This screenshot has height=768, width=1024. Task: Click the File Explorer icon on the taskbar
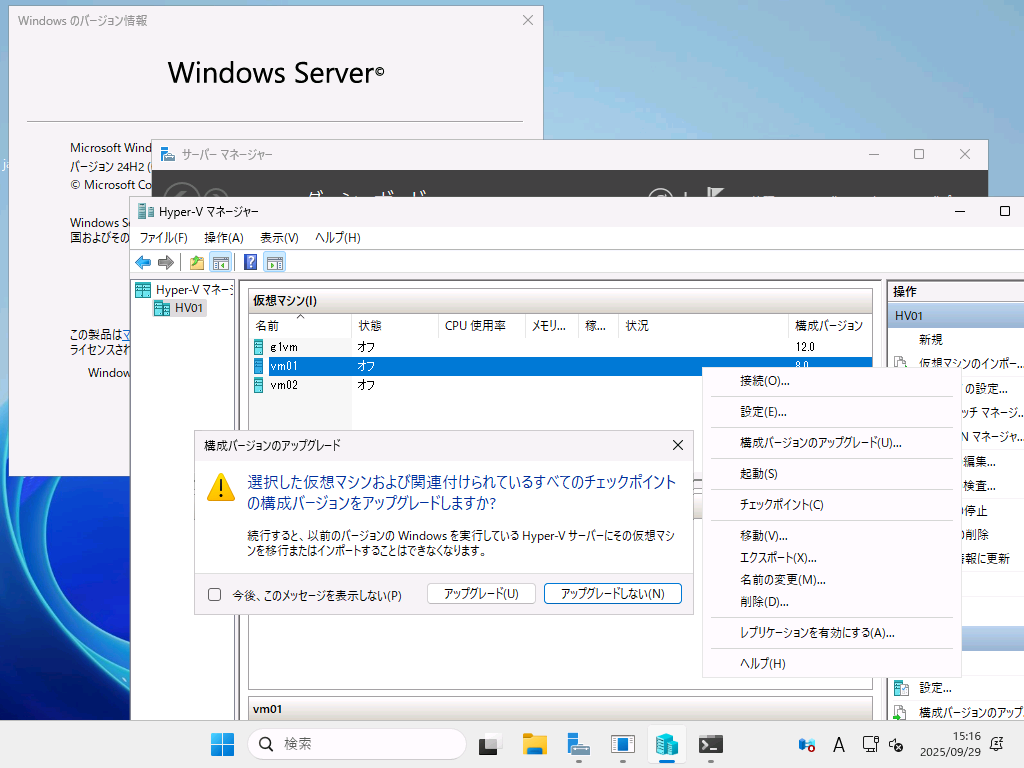[x=534, y=744]
